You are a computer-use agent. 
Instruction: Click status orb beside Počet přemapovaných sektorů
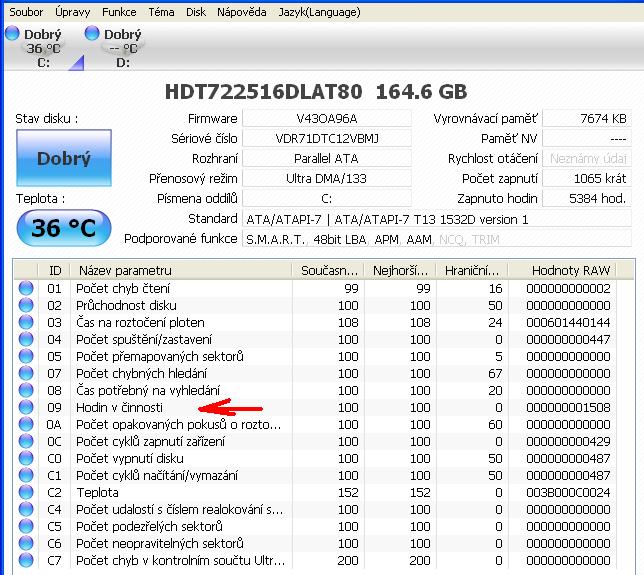coord(26,357)
